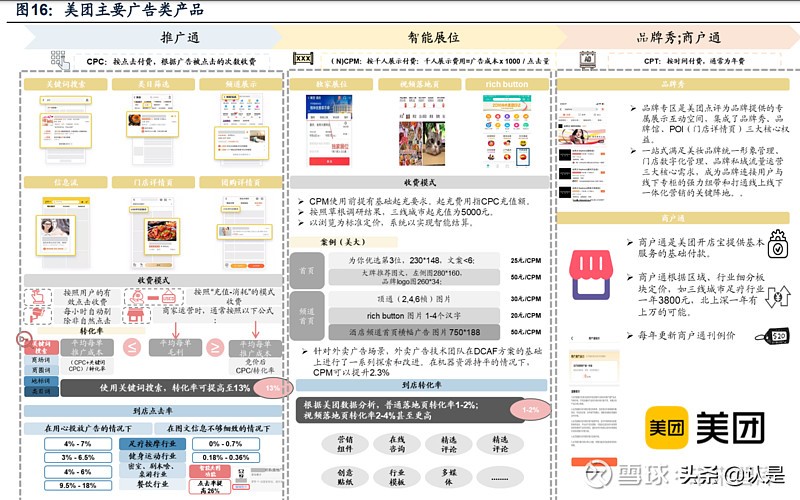Click the 平均每单毛利 gray box

[x=176, y=347]
